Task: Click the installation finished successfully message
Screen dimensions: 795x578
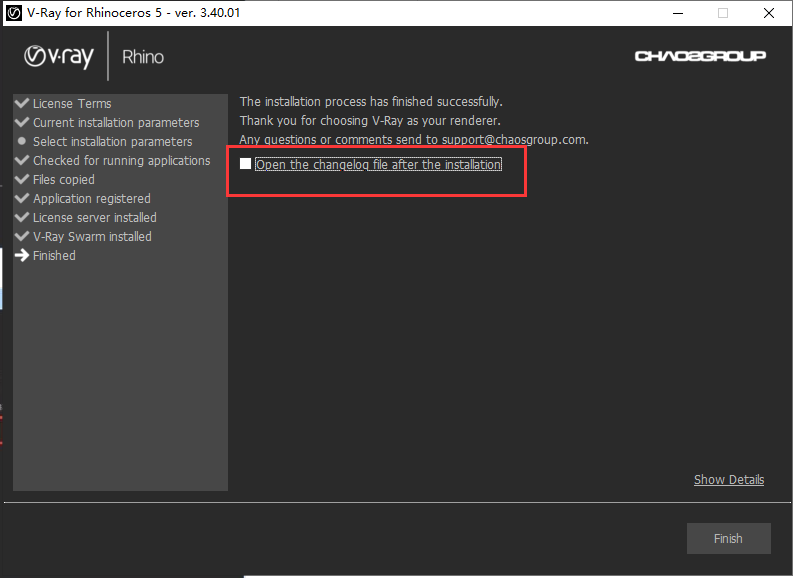Action: coord(371,102)
